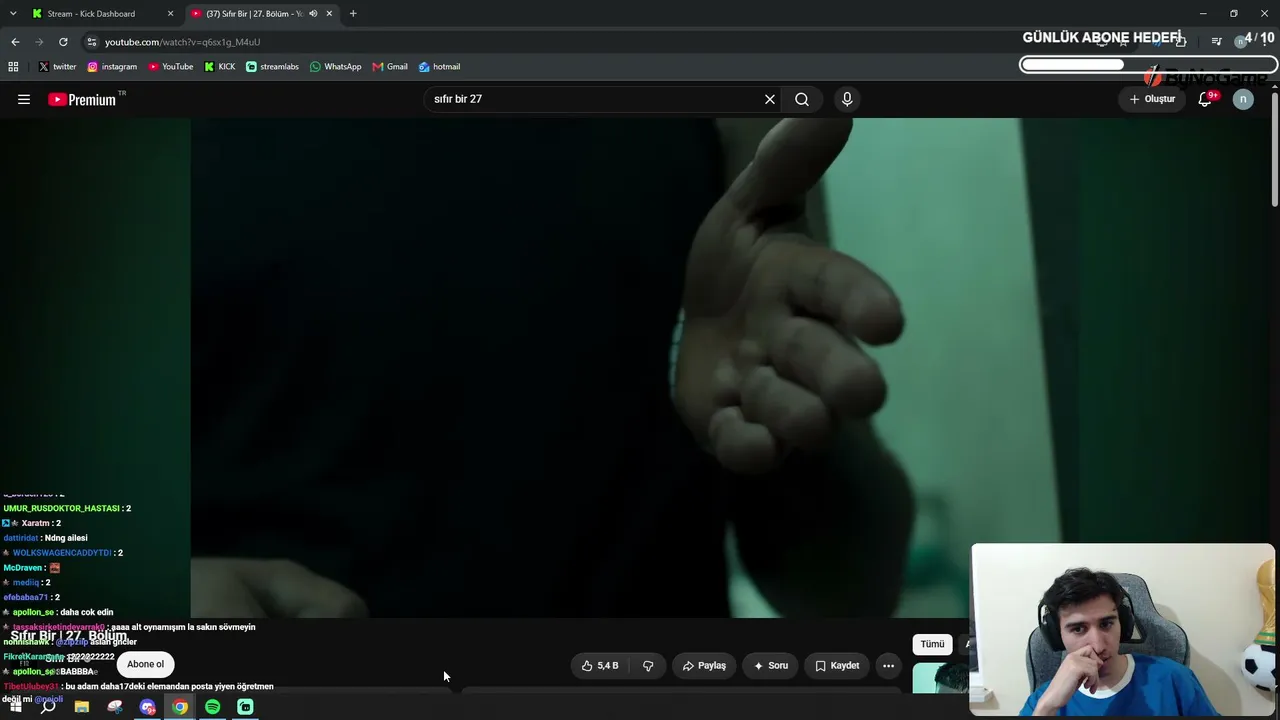Screen dimensions: 1280x720
Task: View site information icon in address bar
Action: pyautogui.click(x=92, y=42)
